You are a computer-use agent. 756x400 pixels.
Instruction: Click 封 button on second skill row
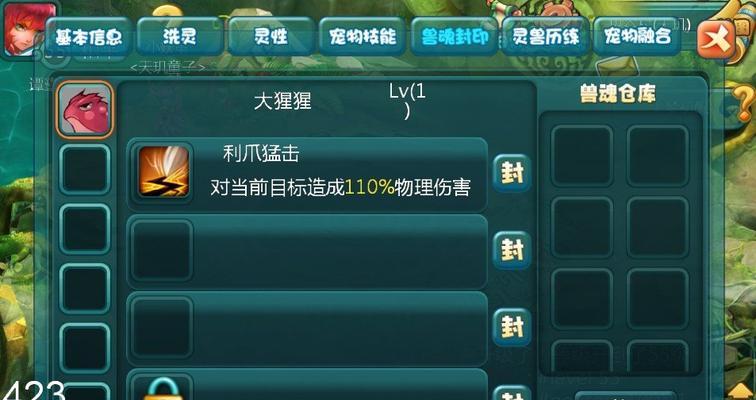[512, 250]
